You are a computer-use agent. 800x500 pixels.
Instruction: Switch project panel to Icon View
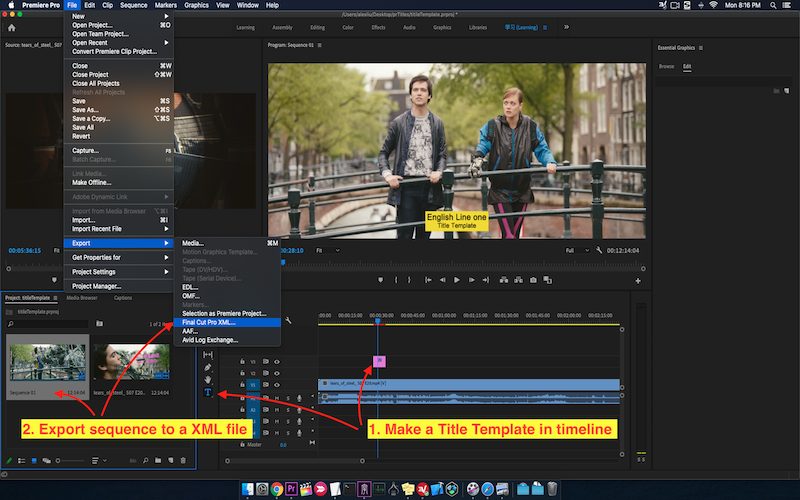(34, 461)
